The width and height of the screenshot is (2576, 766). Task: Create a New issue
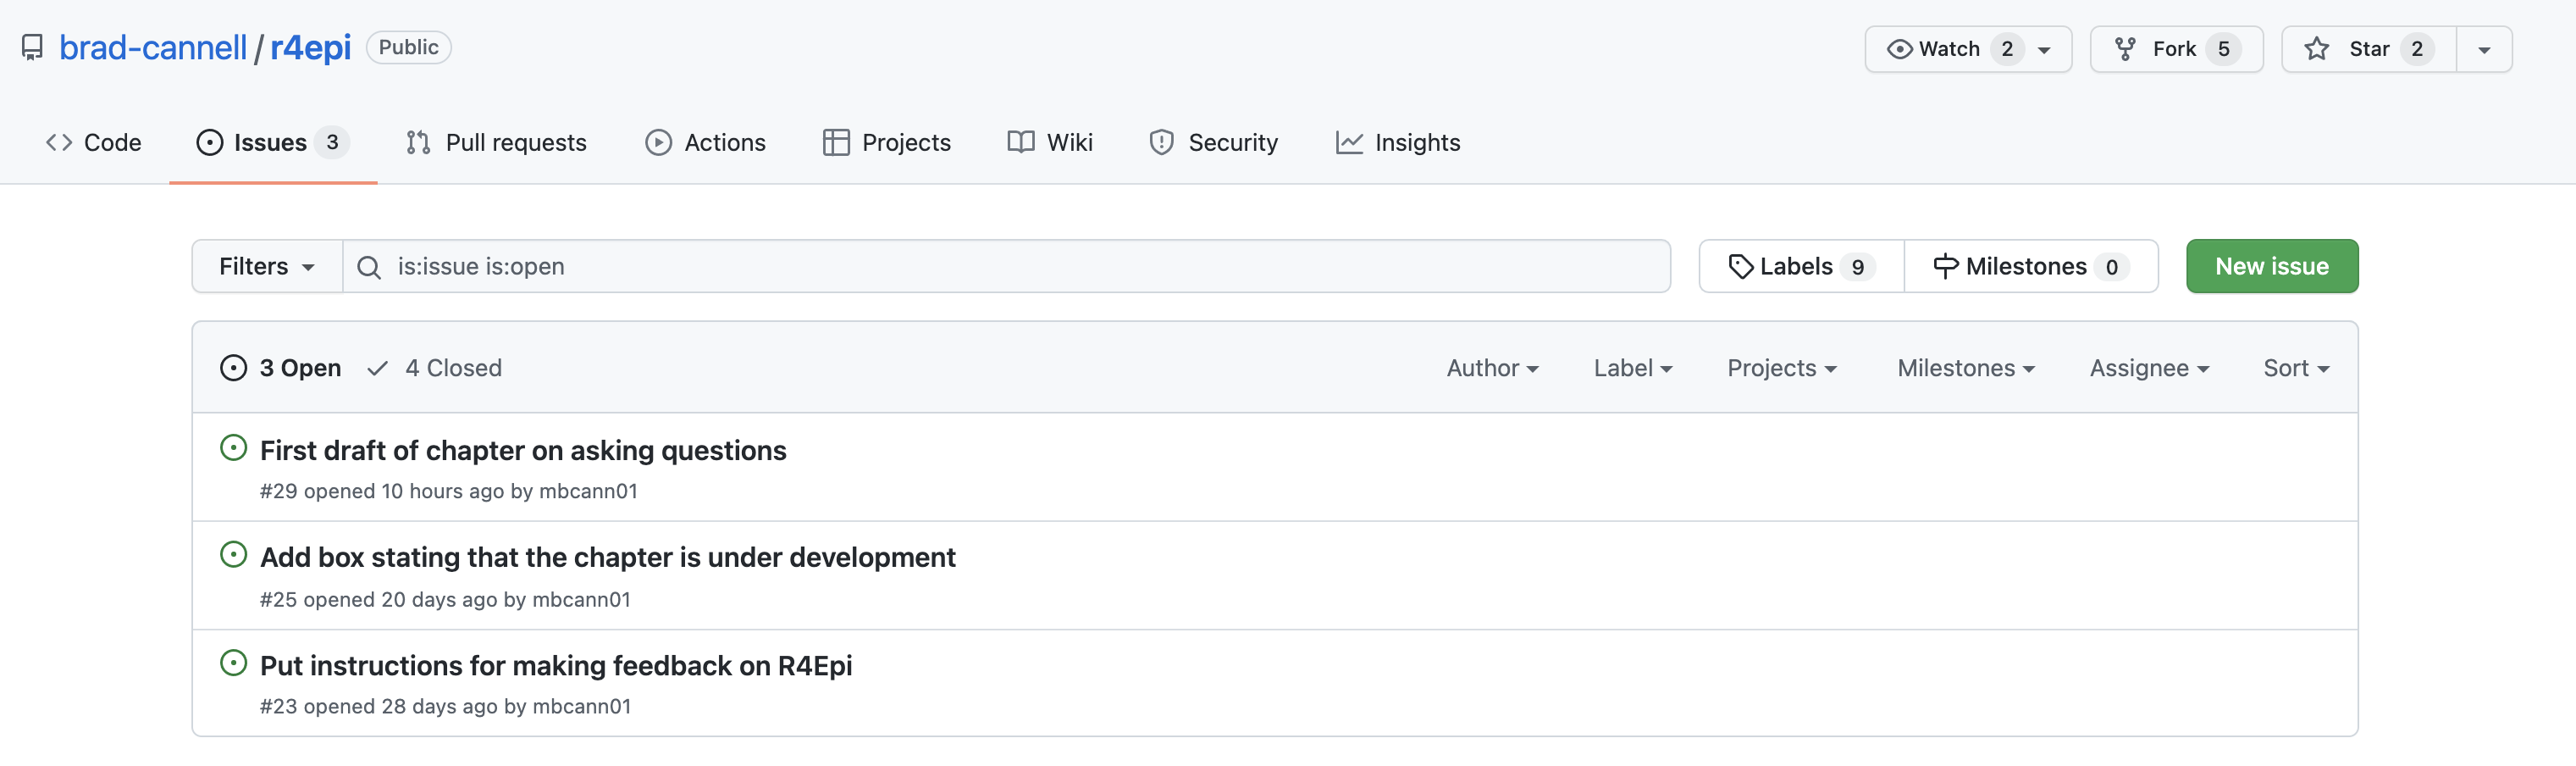[x=2271, y=266]
